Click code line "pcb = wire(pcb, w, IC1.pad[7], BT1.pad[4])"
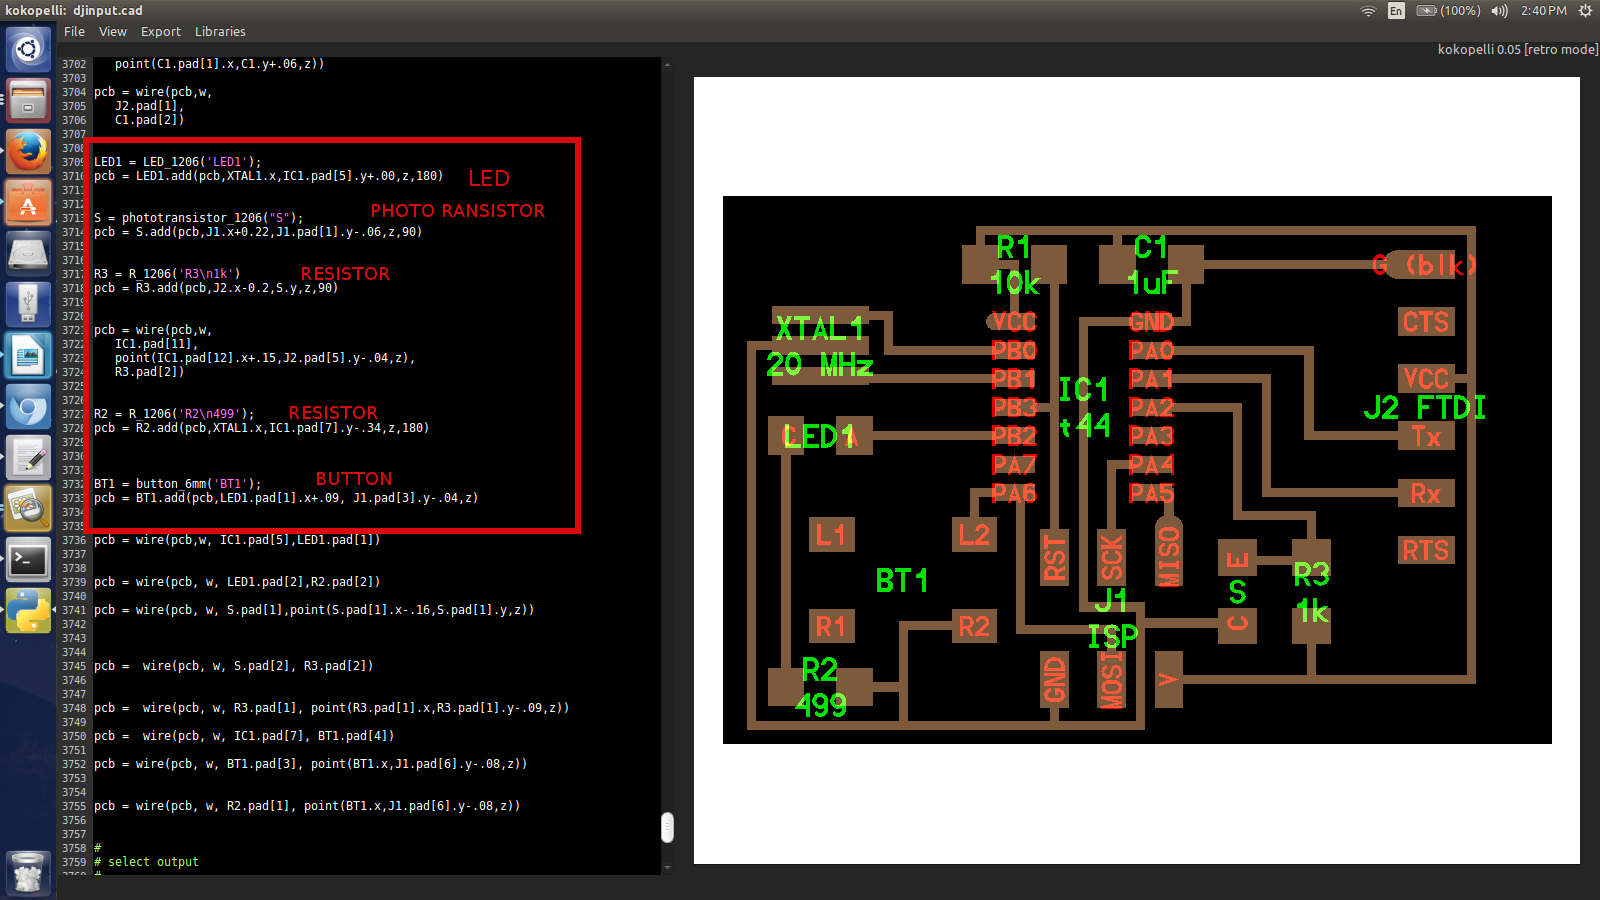The image size is (1600, 900). (244, 736)
